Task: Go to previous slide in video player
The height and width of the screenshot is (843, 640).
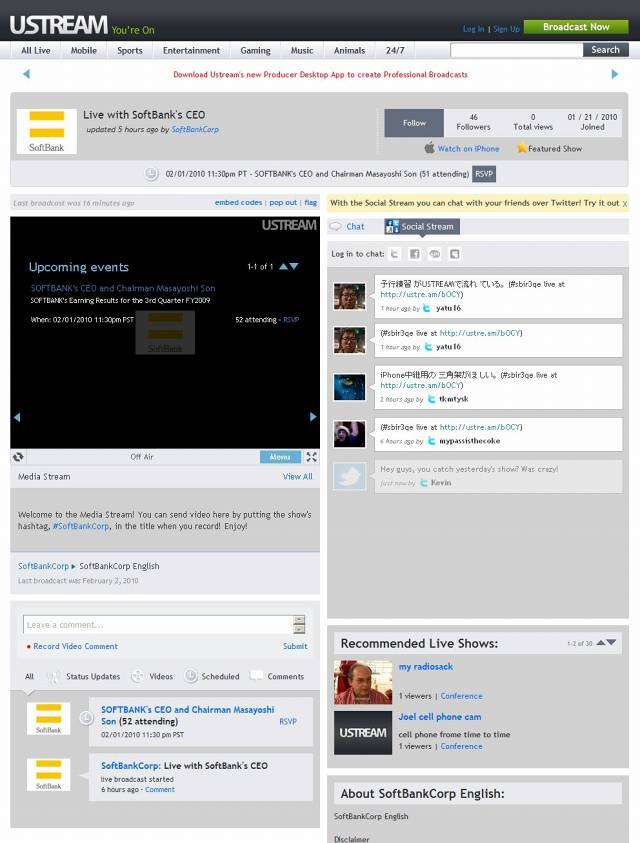Action: (x=17, y=417)
